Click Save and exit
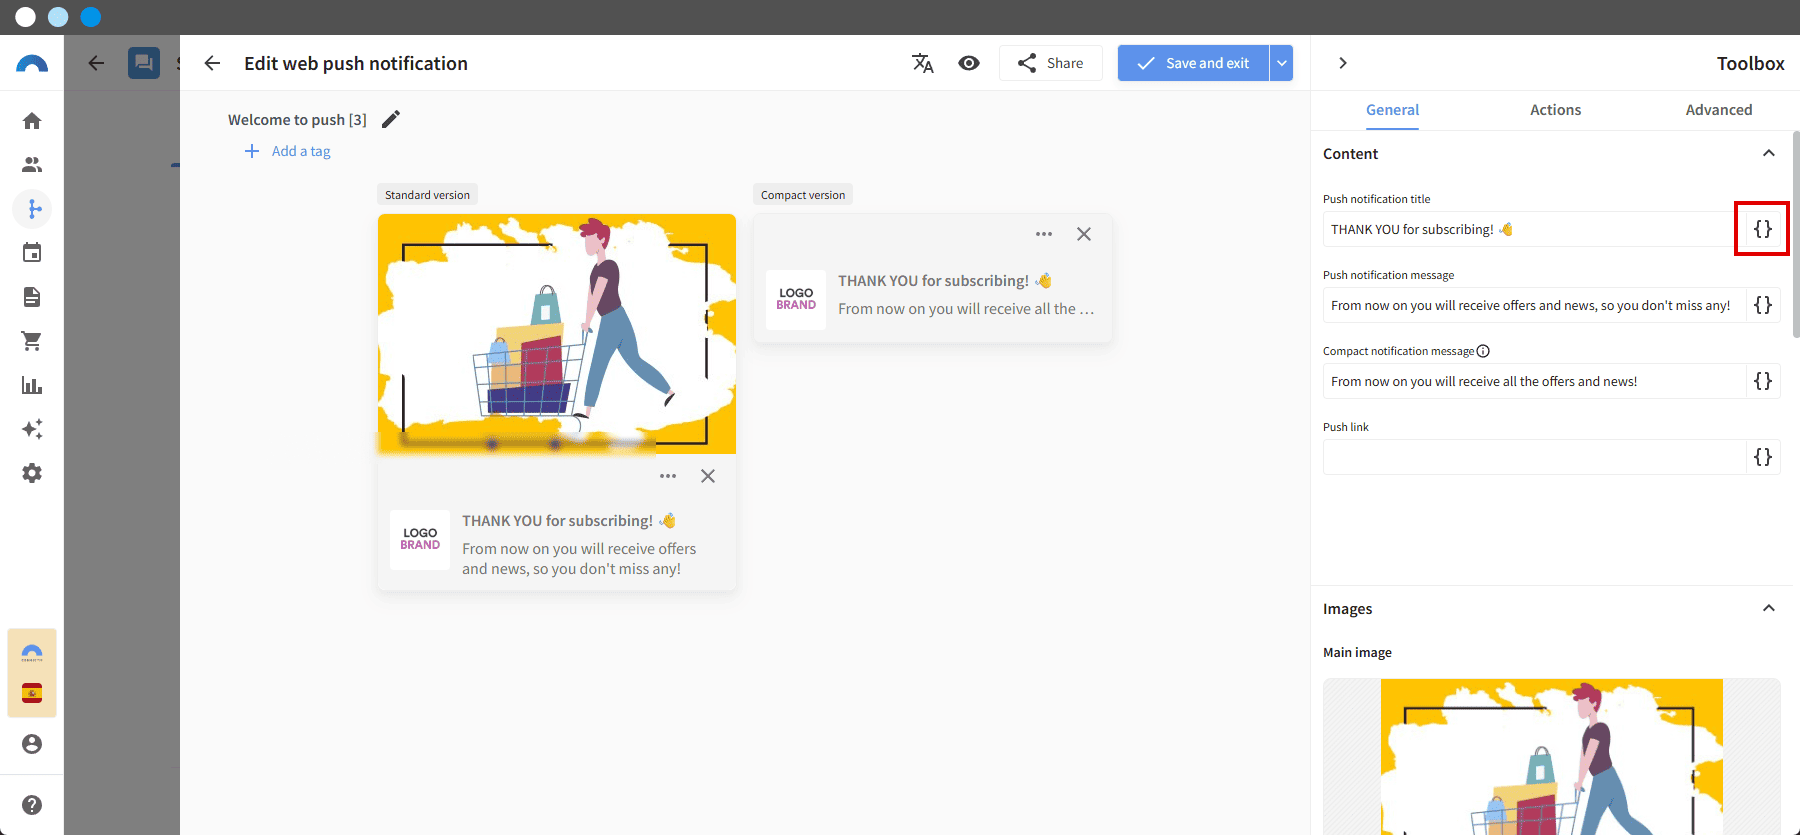This screenshot has width=1800, height=835. coord(1193,63)
